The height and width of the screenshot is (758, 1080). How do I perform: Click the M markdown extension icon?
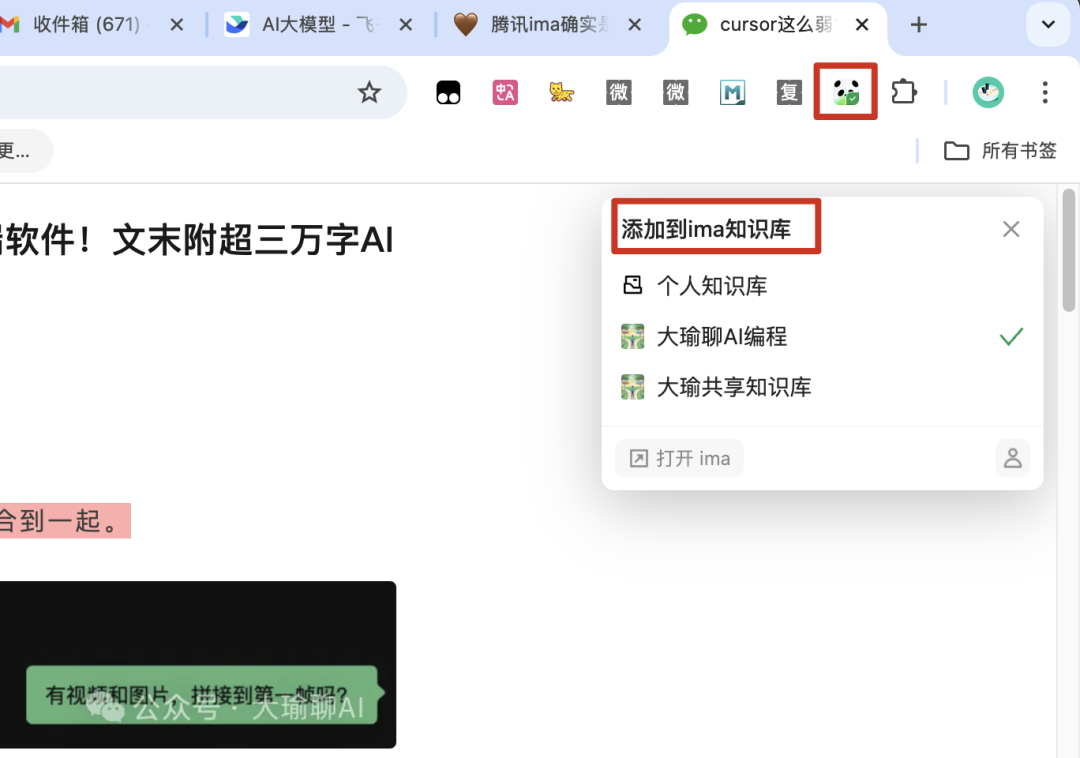point(732,92)
